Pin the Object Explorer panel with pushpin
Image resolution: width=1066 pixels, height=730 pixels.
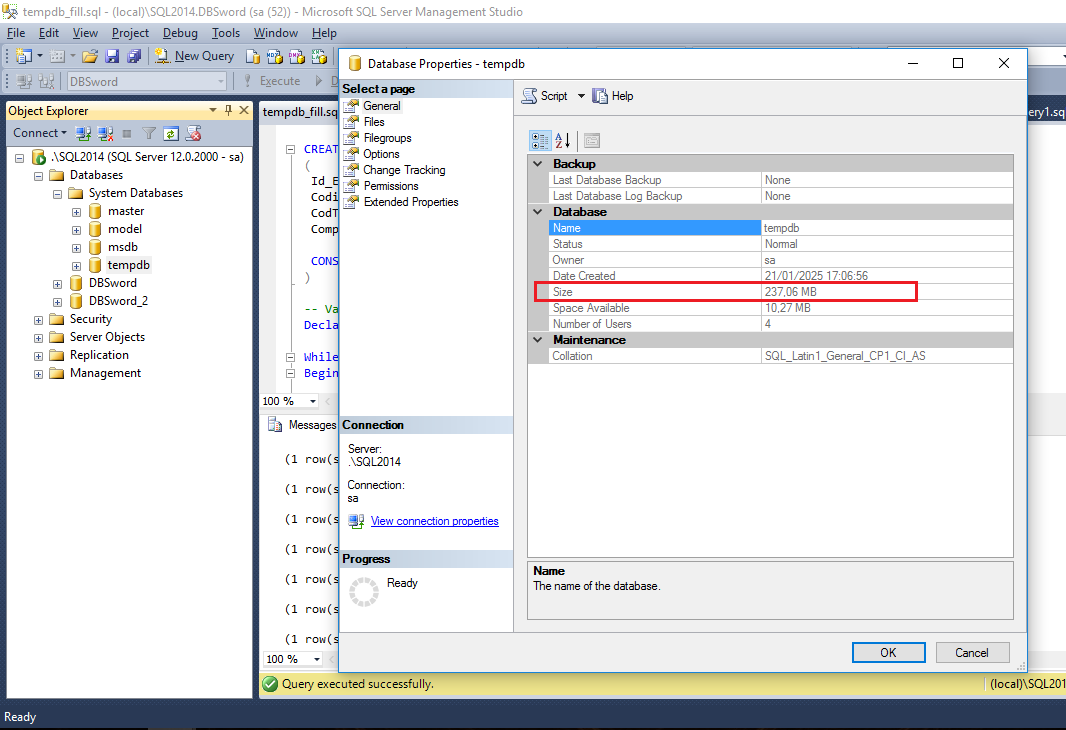pos(228,110)
